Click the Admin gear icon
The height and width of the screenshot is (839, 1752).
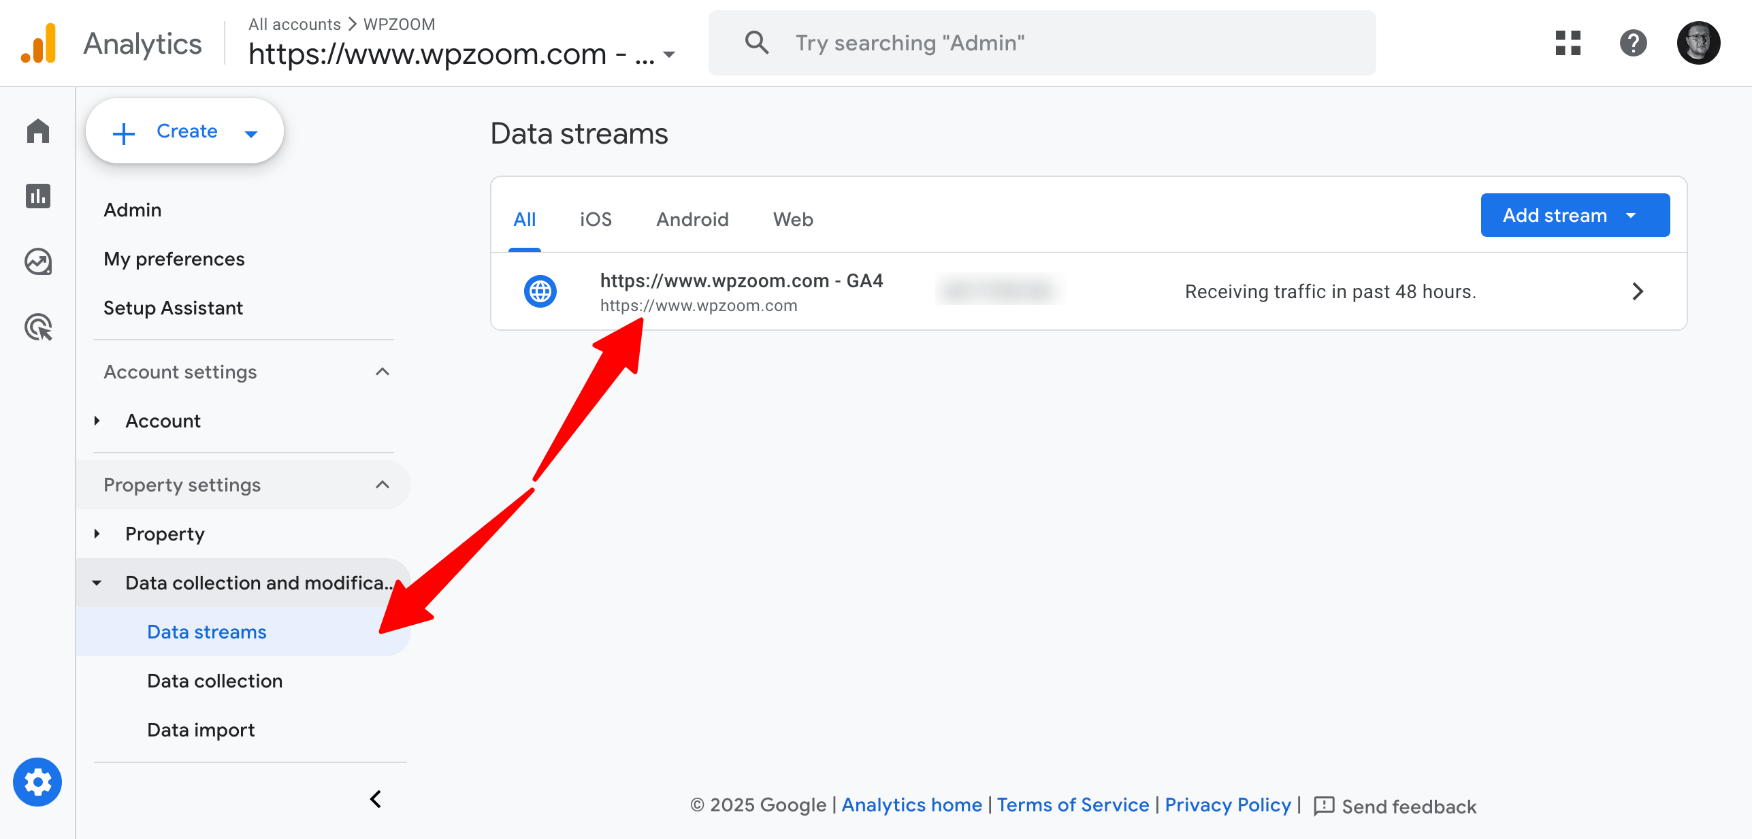[x=38, y=782]
